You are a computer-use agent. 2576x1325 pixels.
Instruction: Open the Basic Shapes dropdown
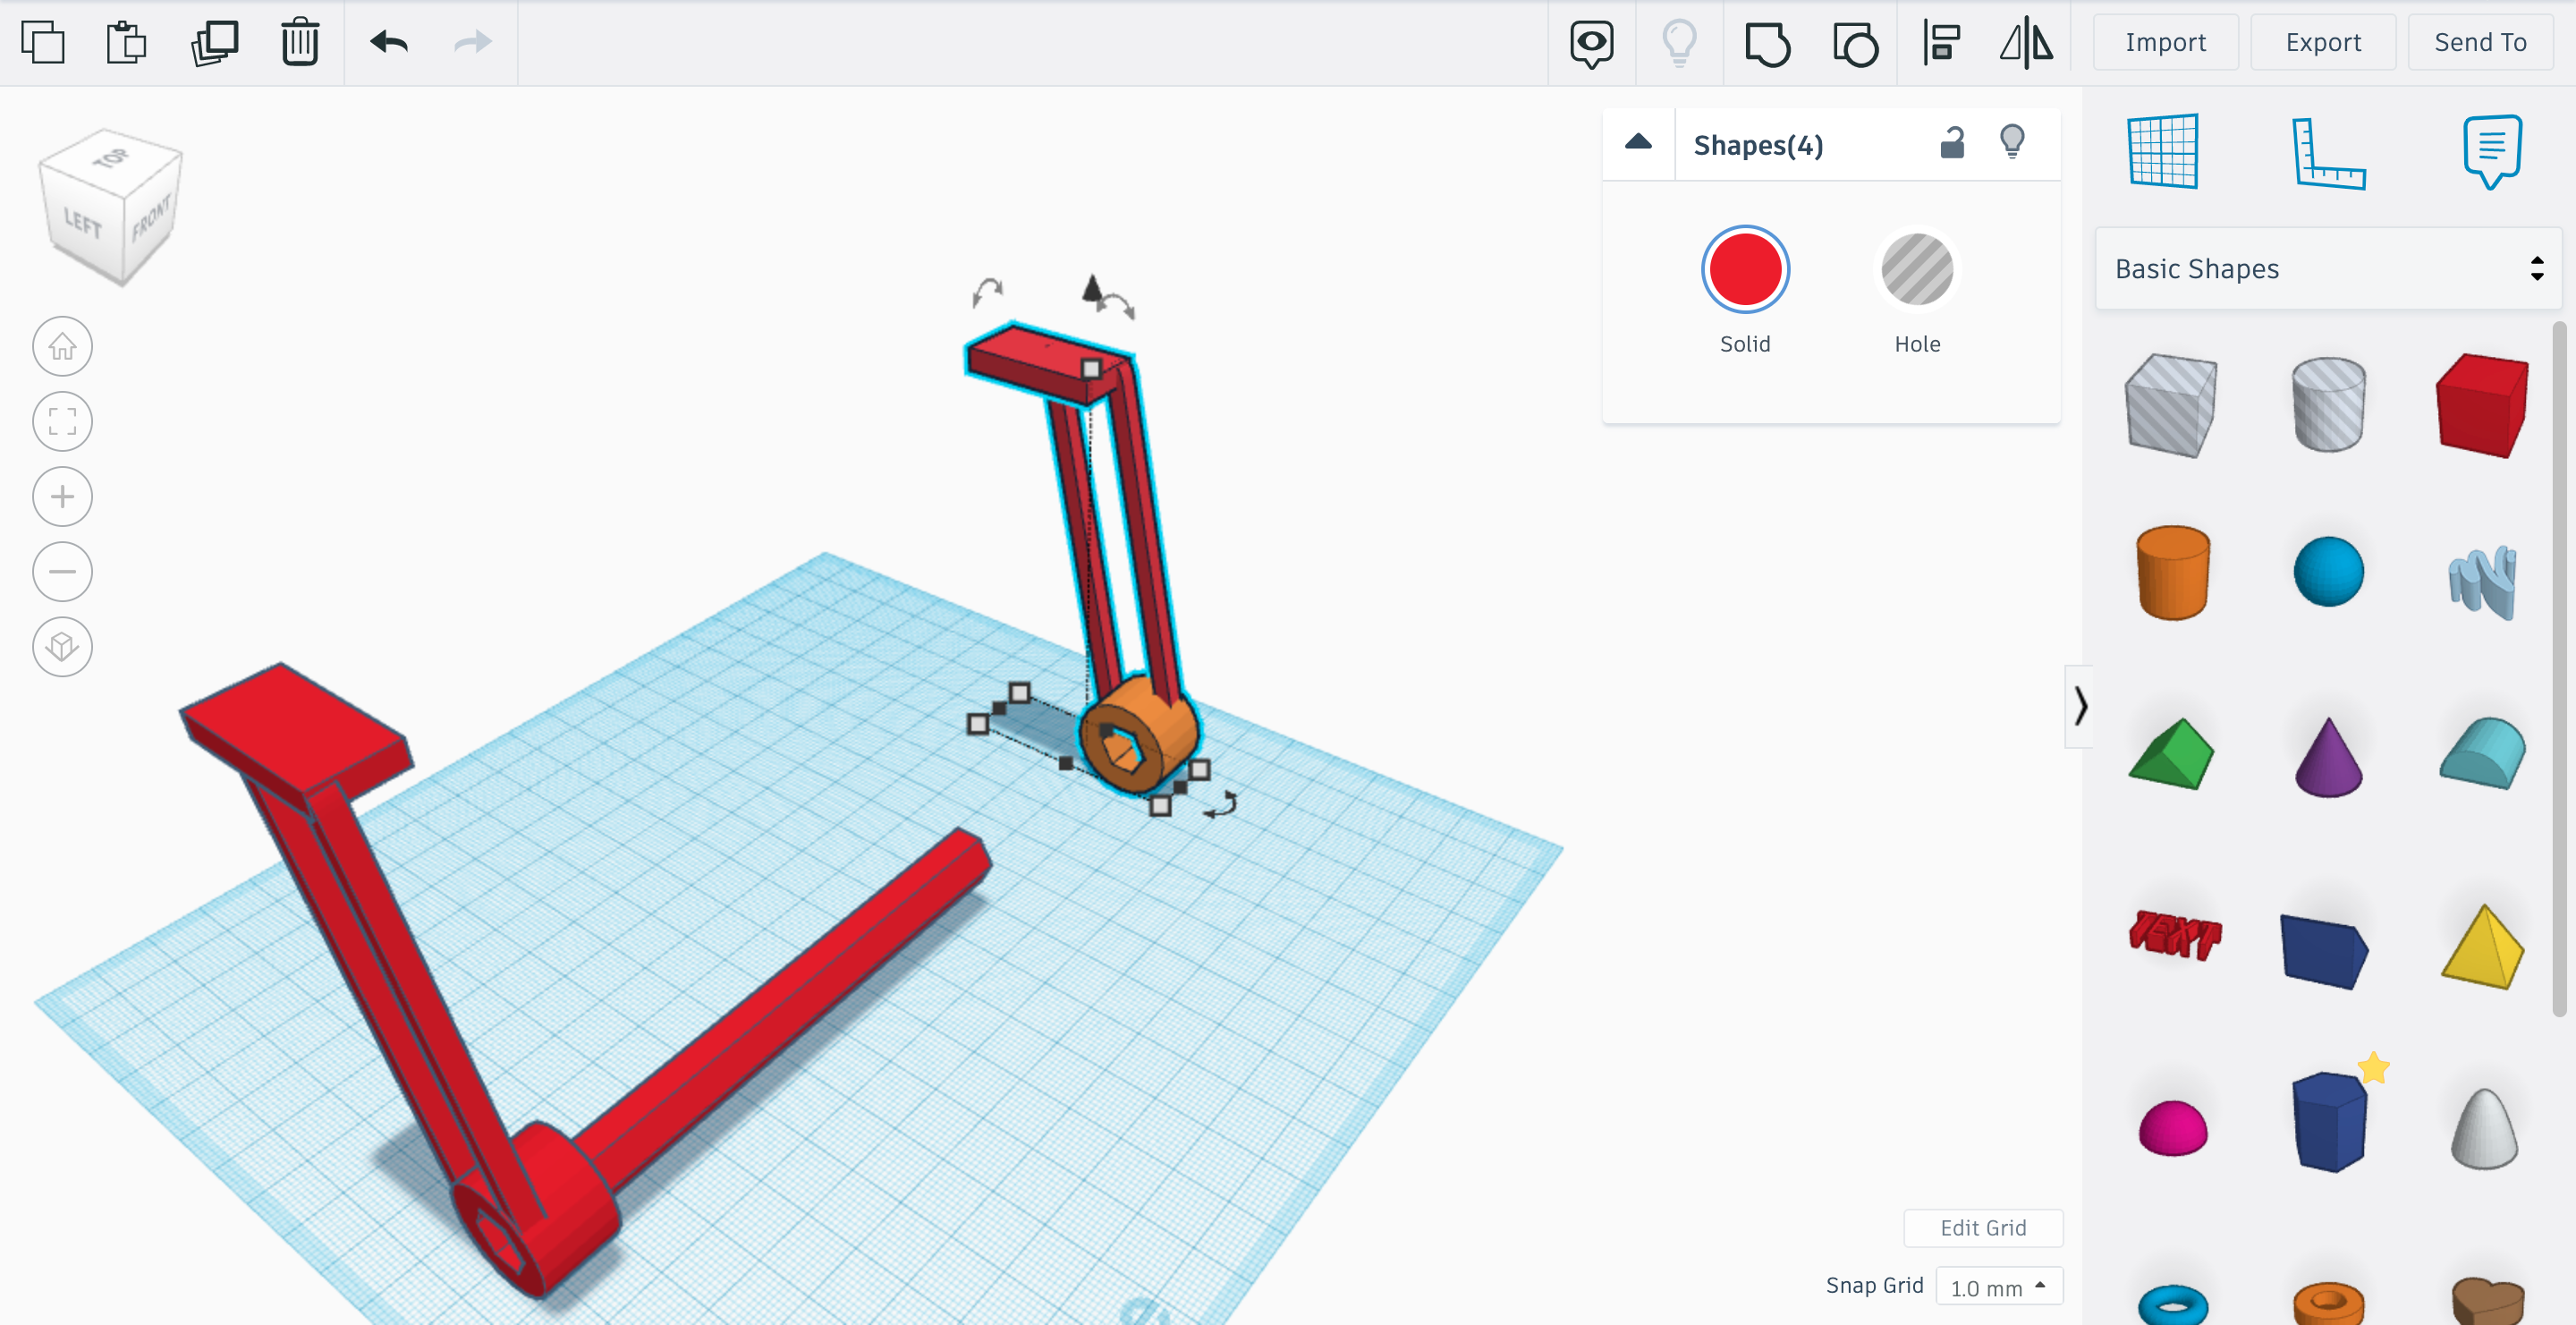pos(2327,269)
